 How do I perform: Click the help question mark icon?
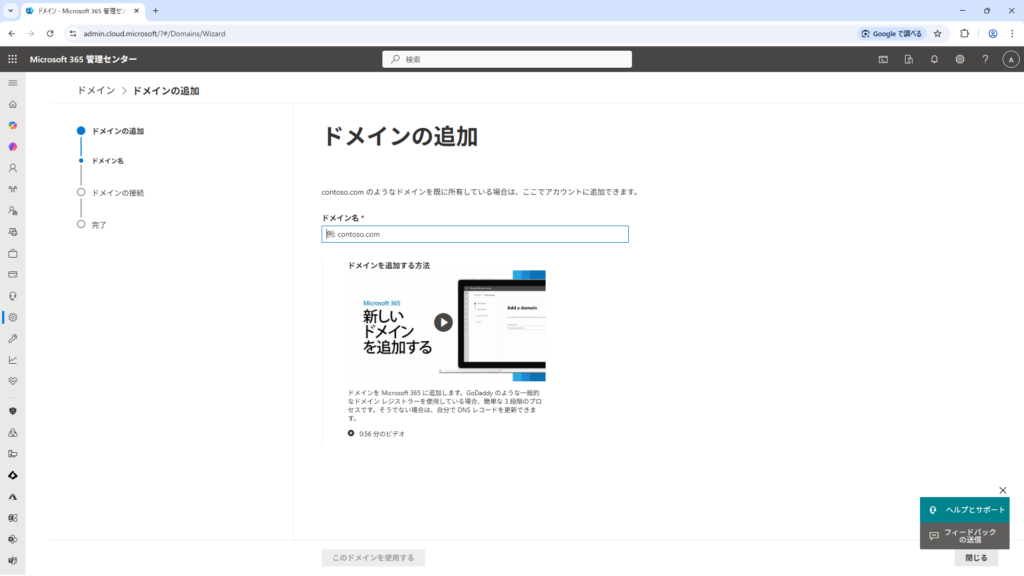(x=985, y=59)
